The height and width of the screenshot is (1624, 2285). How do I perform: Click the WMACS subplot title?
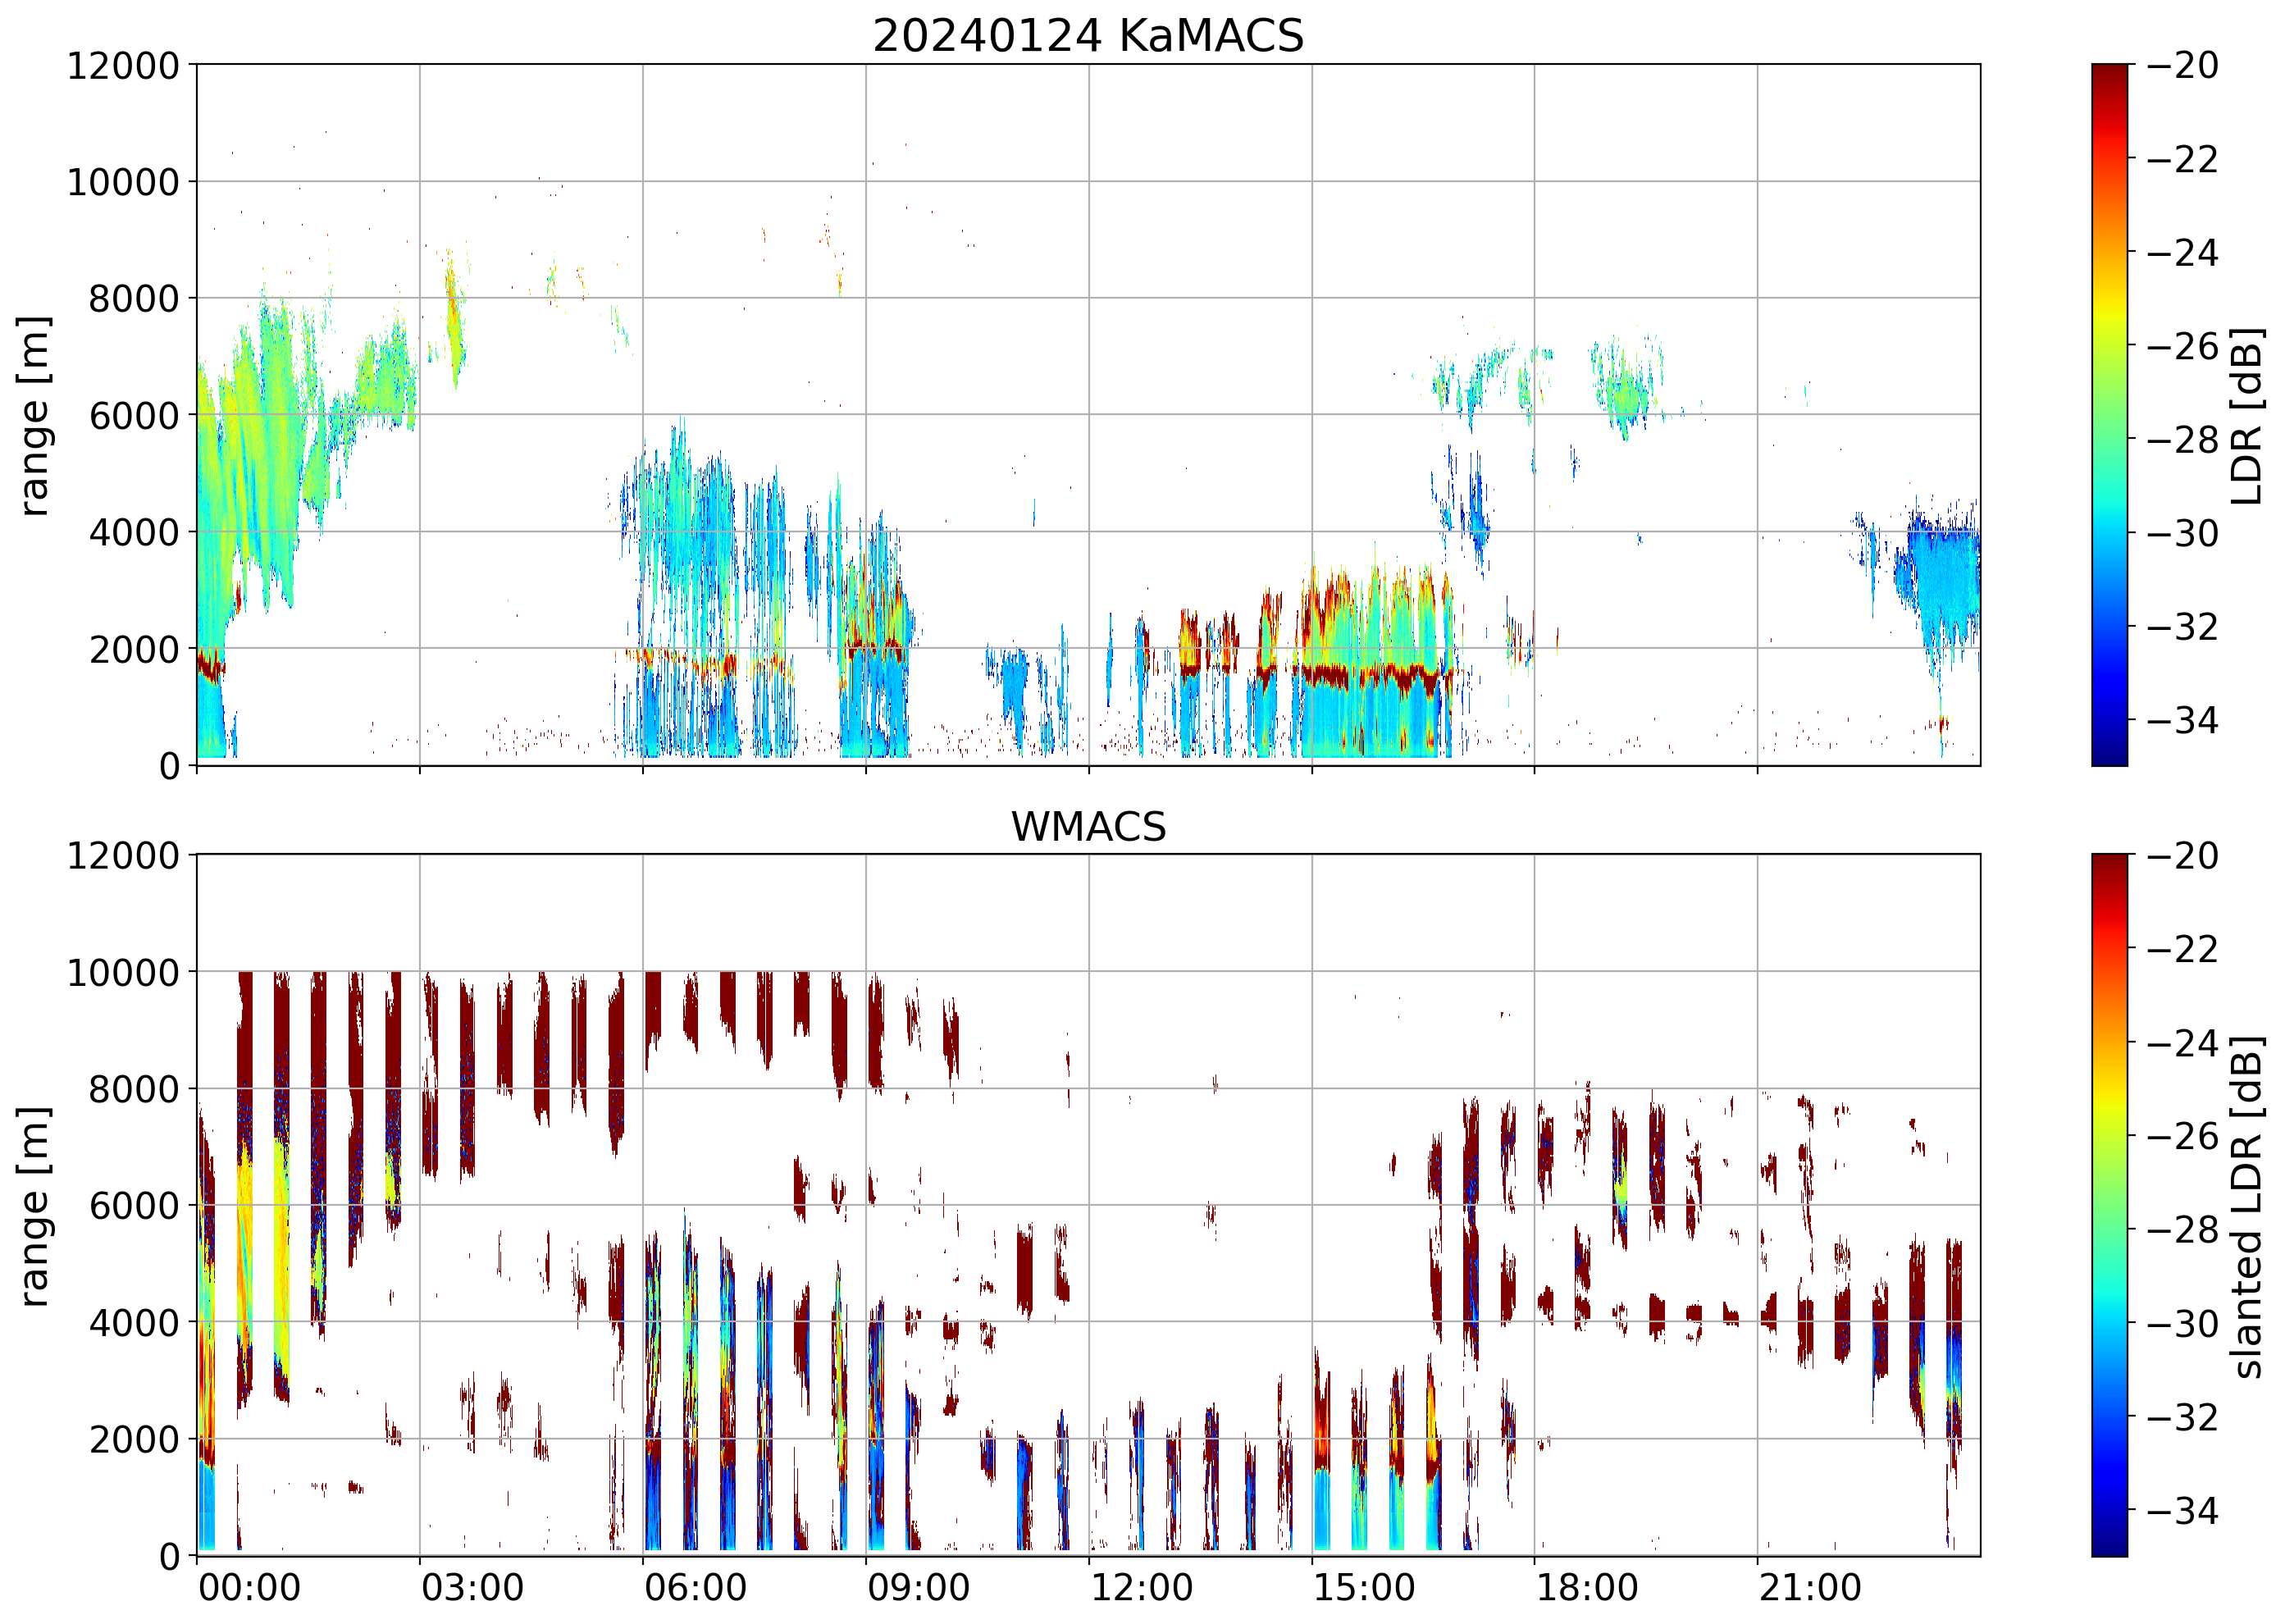tap(1088, 827)
